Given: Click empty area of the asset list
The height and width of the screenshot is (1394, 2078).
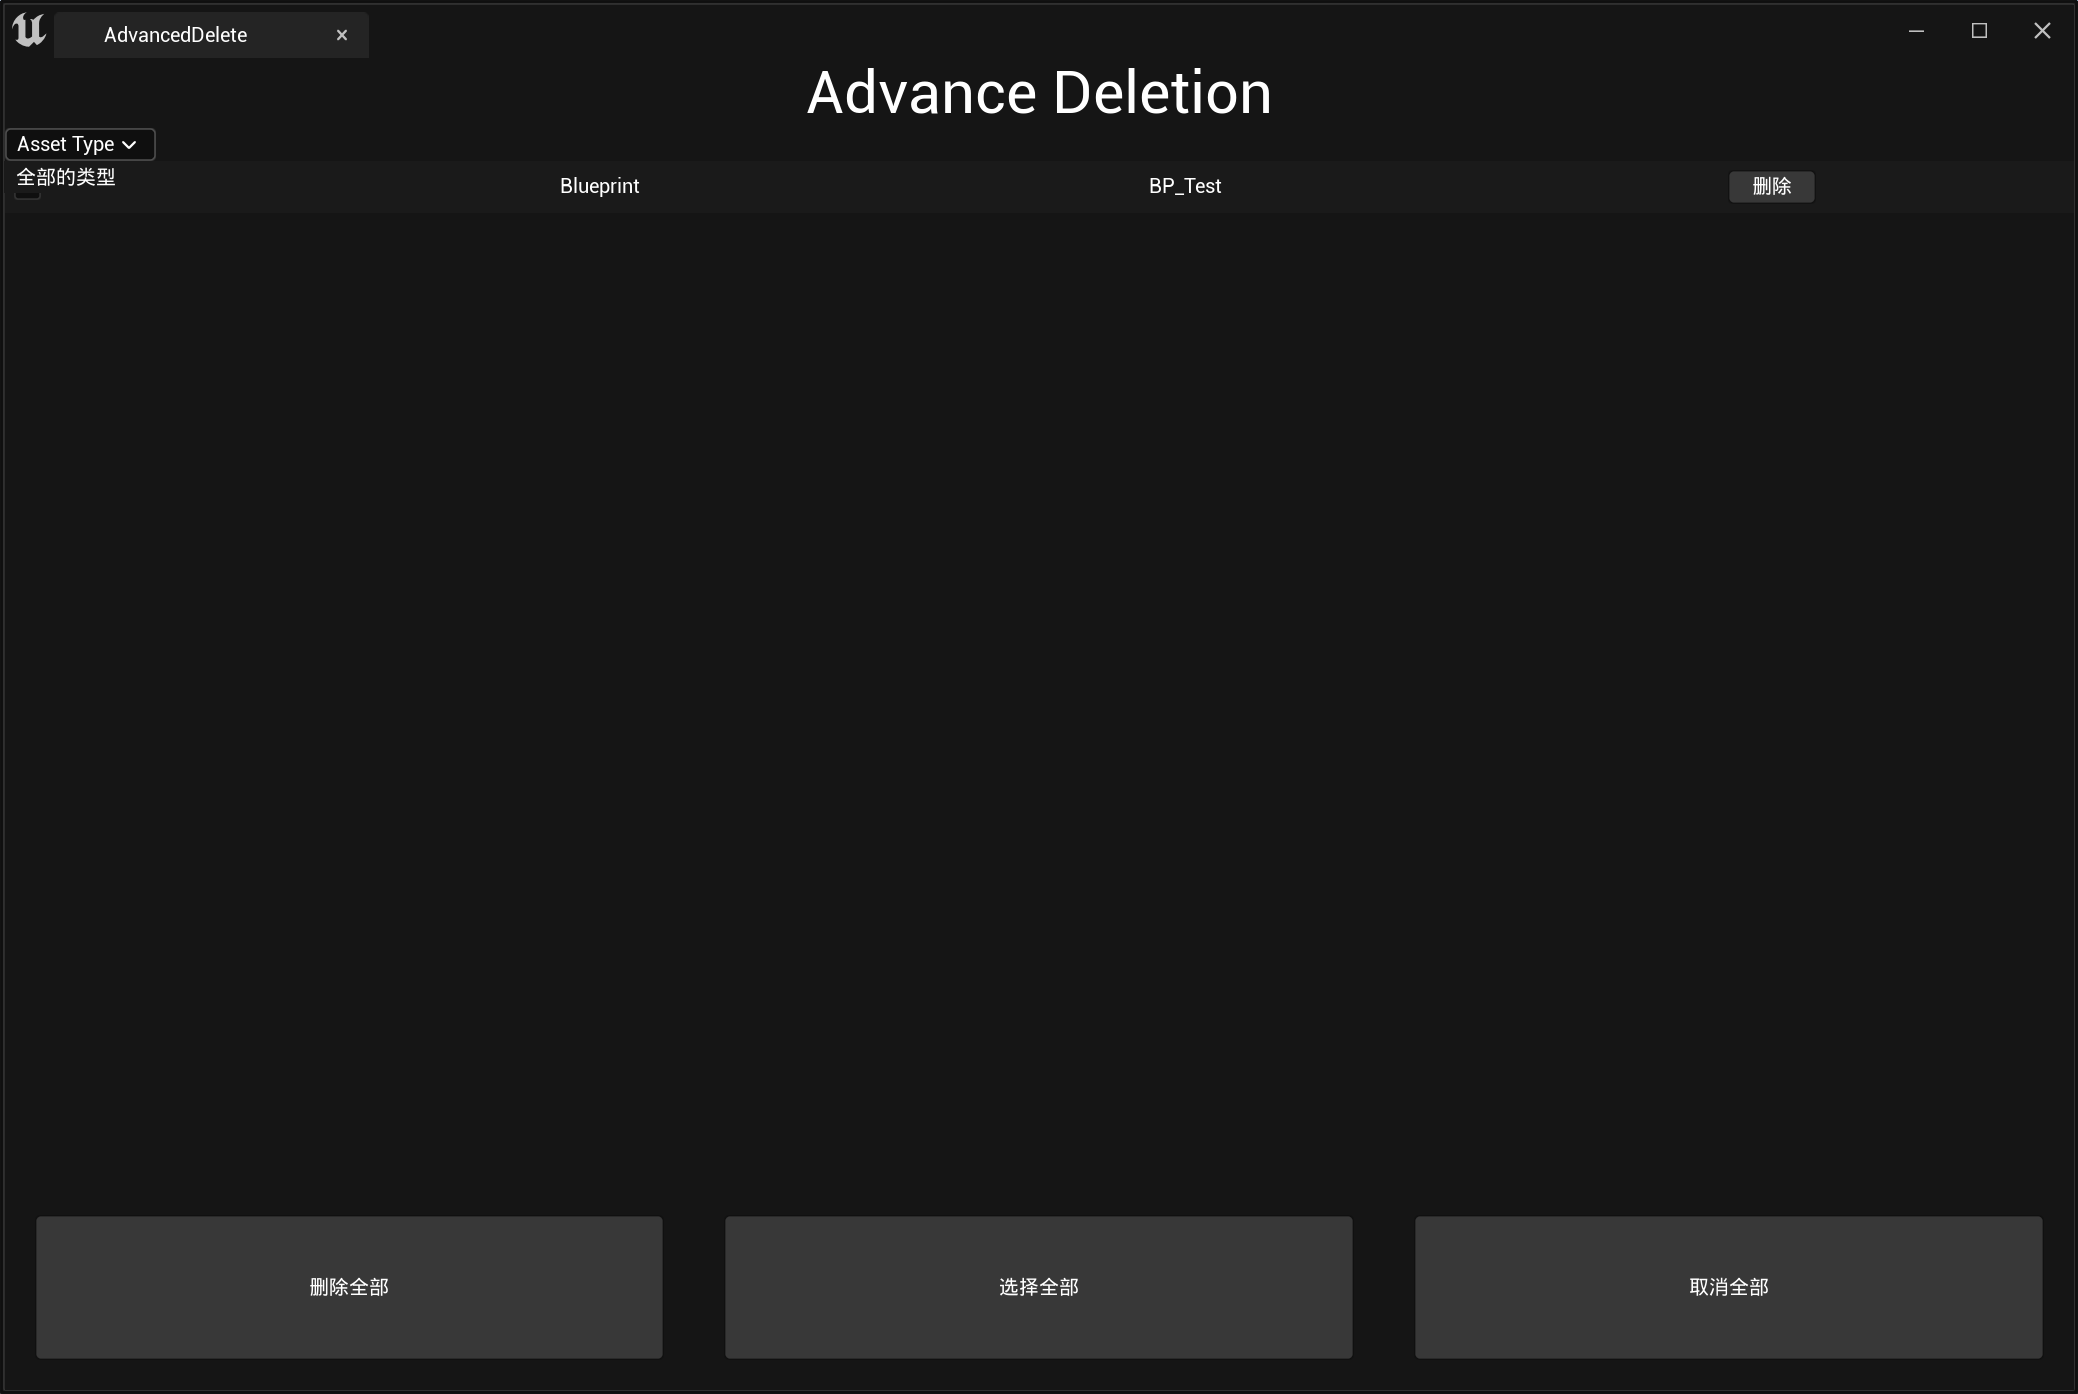Looking at the screenshot, I should click(x=1038, y=700).
